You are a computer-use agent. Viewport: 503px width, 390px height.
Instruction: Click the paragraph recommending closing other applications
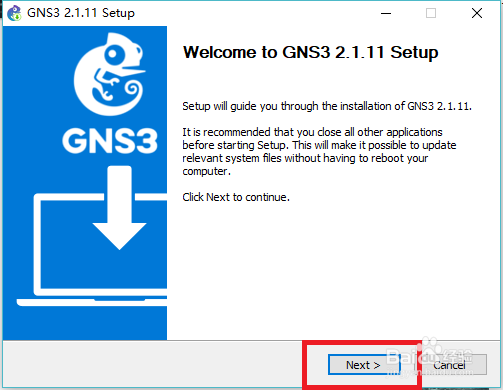(319, 152)
